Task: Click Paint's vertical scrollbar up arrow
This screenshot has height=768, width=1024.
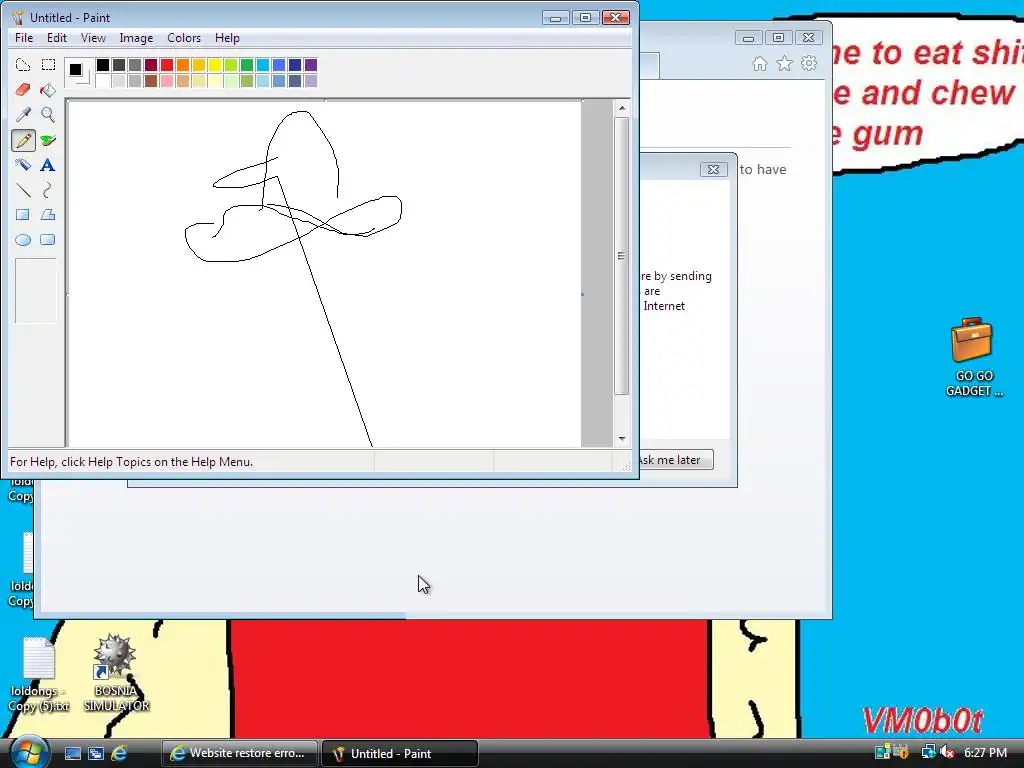Action: pos(622,108)
